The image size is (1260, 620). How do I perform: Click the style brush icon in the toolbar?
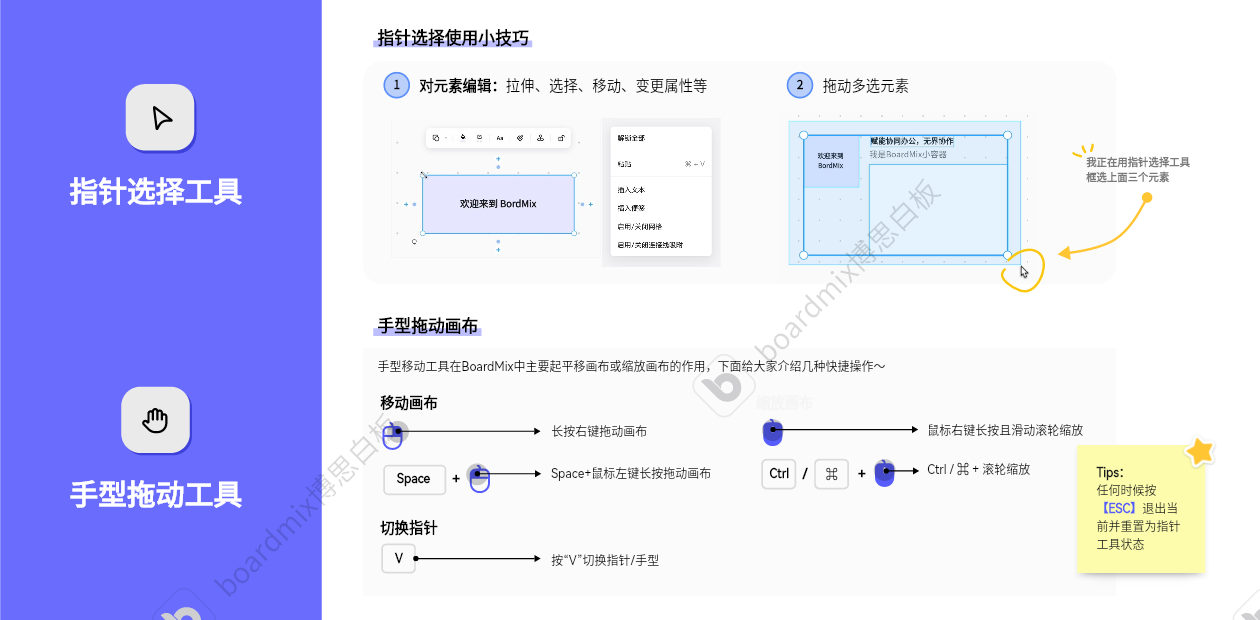pyautogui.click(x=520, y=138)
